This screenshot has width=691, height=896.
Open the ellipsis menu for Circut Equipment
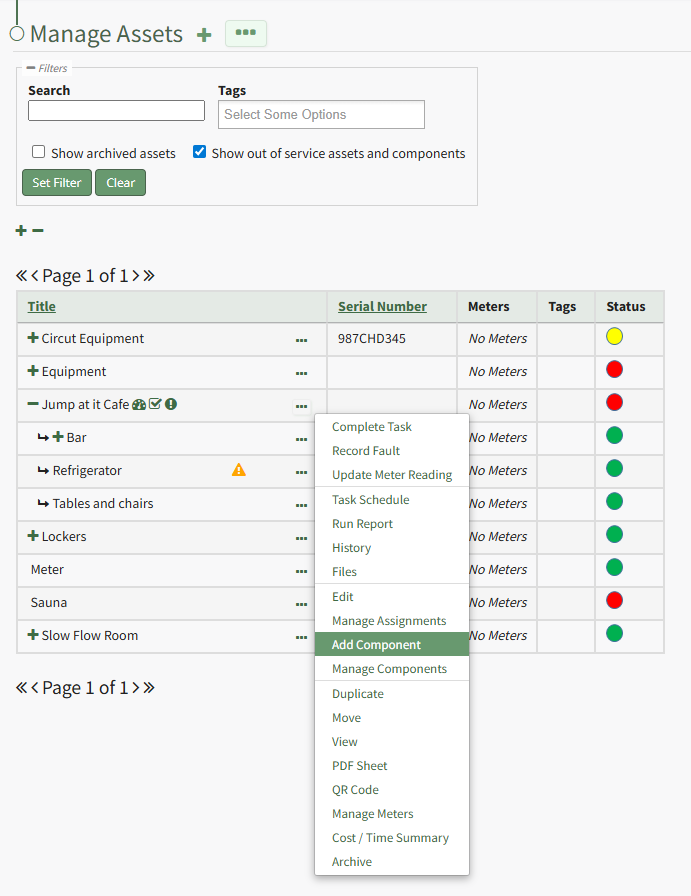point(301,340)
